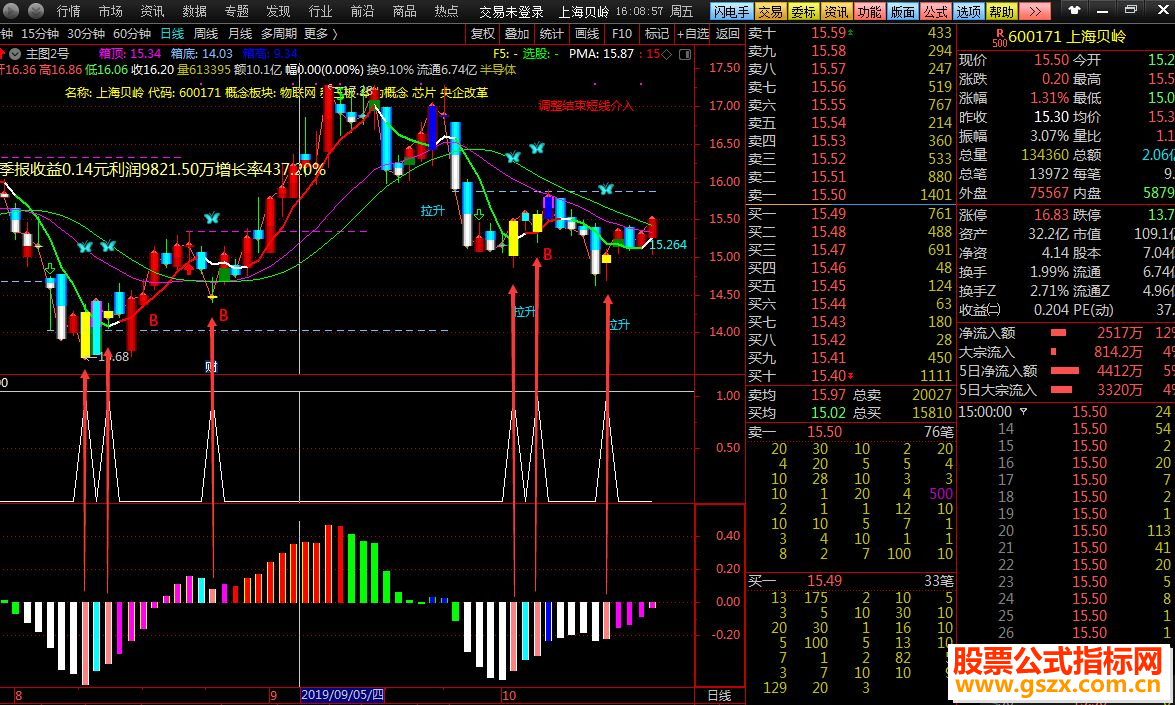Open the 专题 menu
1175x705 pixels.
tap(236, 11)
